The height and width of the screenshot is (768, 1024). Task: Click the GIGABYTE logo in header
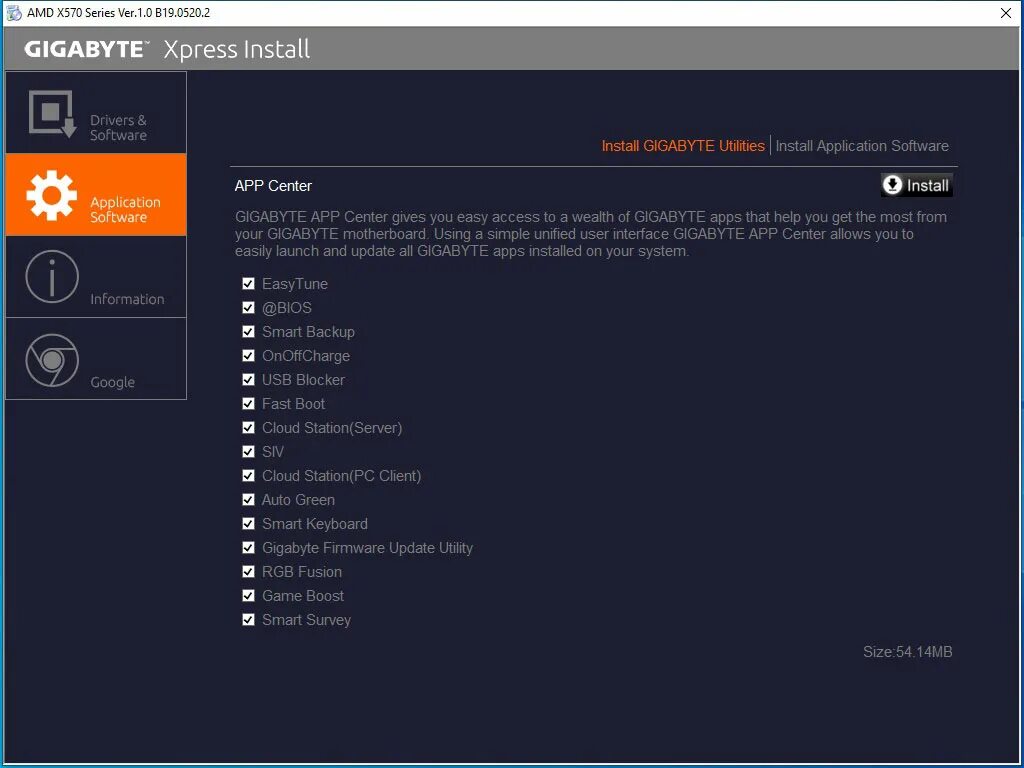86,49
